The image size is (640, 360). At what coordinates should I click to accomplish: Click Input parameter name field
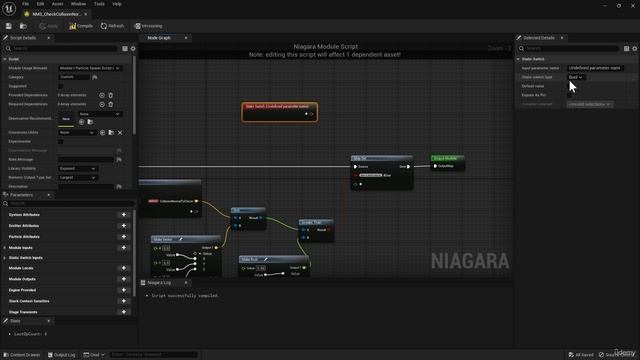pos(595,68)
